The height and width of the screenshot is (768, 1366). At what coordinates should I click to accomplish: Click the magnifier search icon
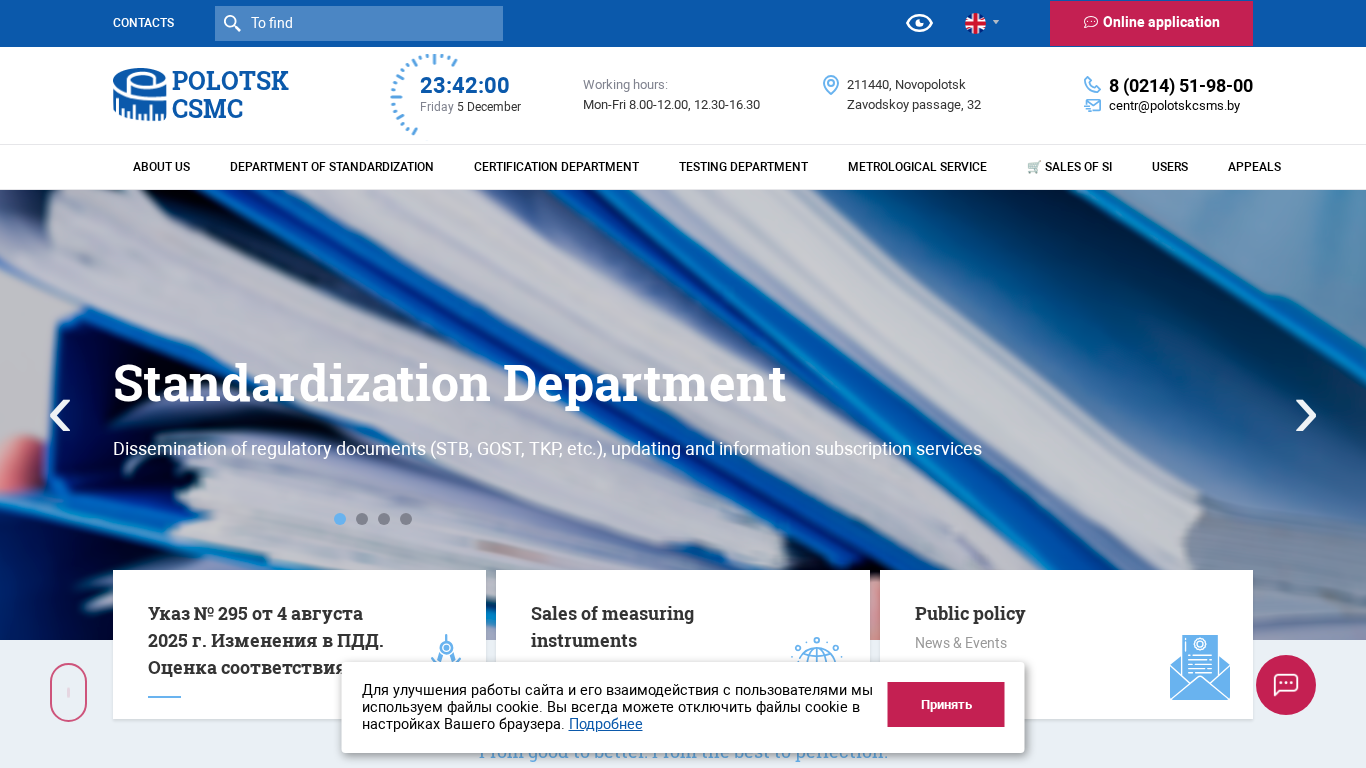point(232,23)
